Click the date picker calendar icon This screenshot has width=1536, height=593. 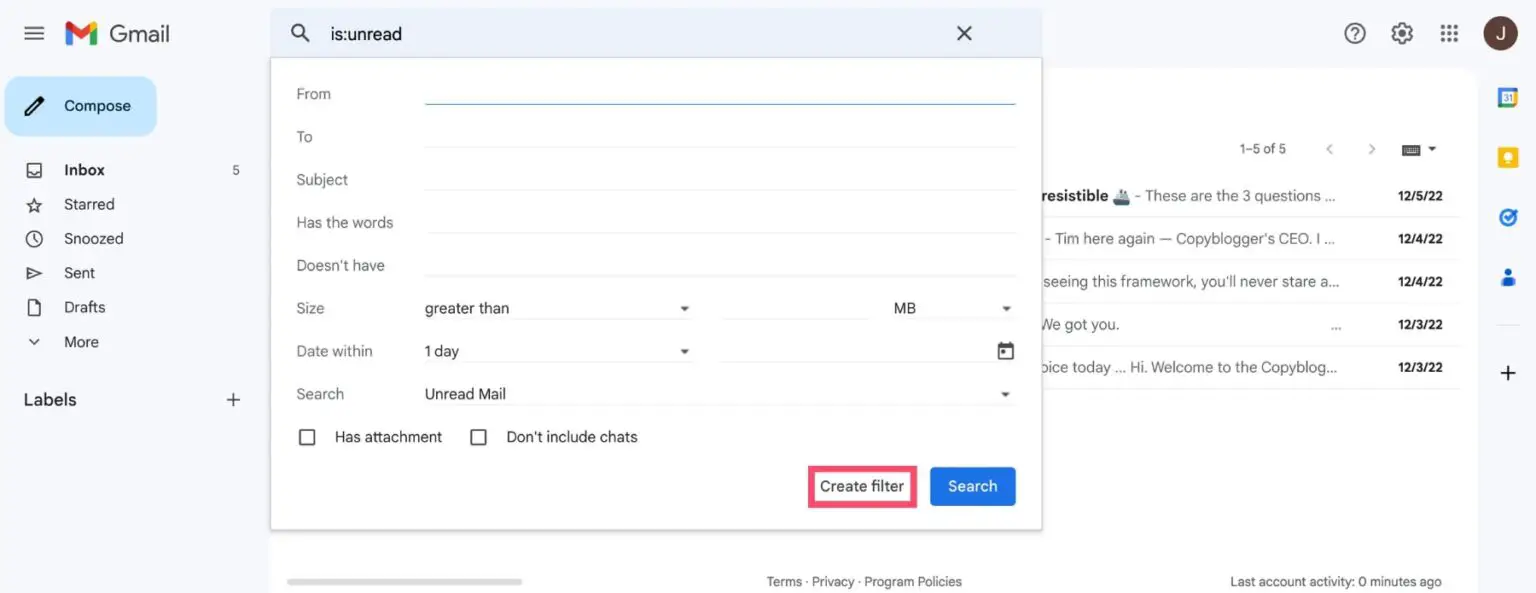click(x=1005, y=351)
